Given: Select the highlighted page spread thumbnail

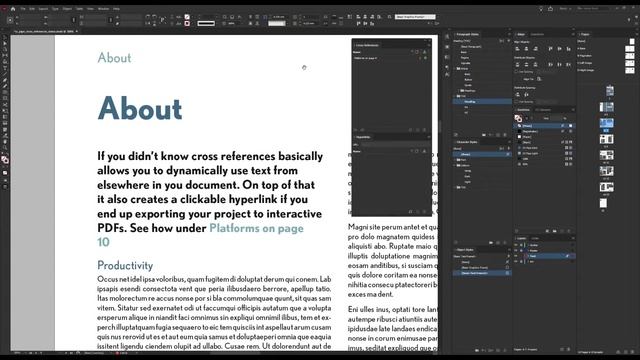Looking at the screenshot, I should coord(607,122).
